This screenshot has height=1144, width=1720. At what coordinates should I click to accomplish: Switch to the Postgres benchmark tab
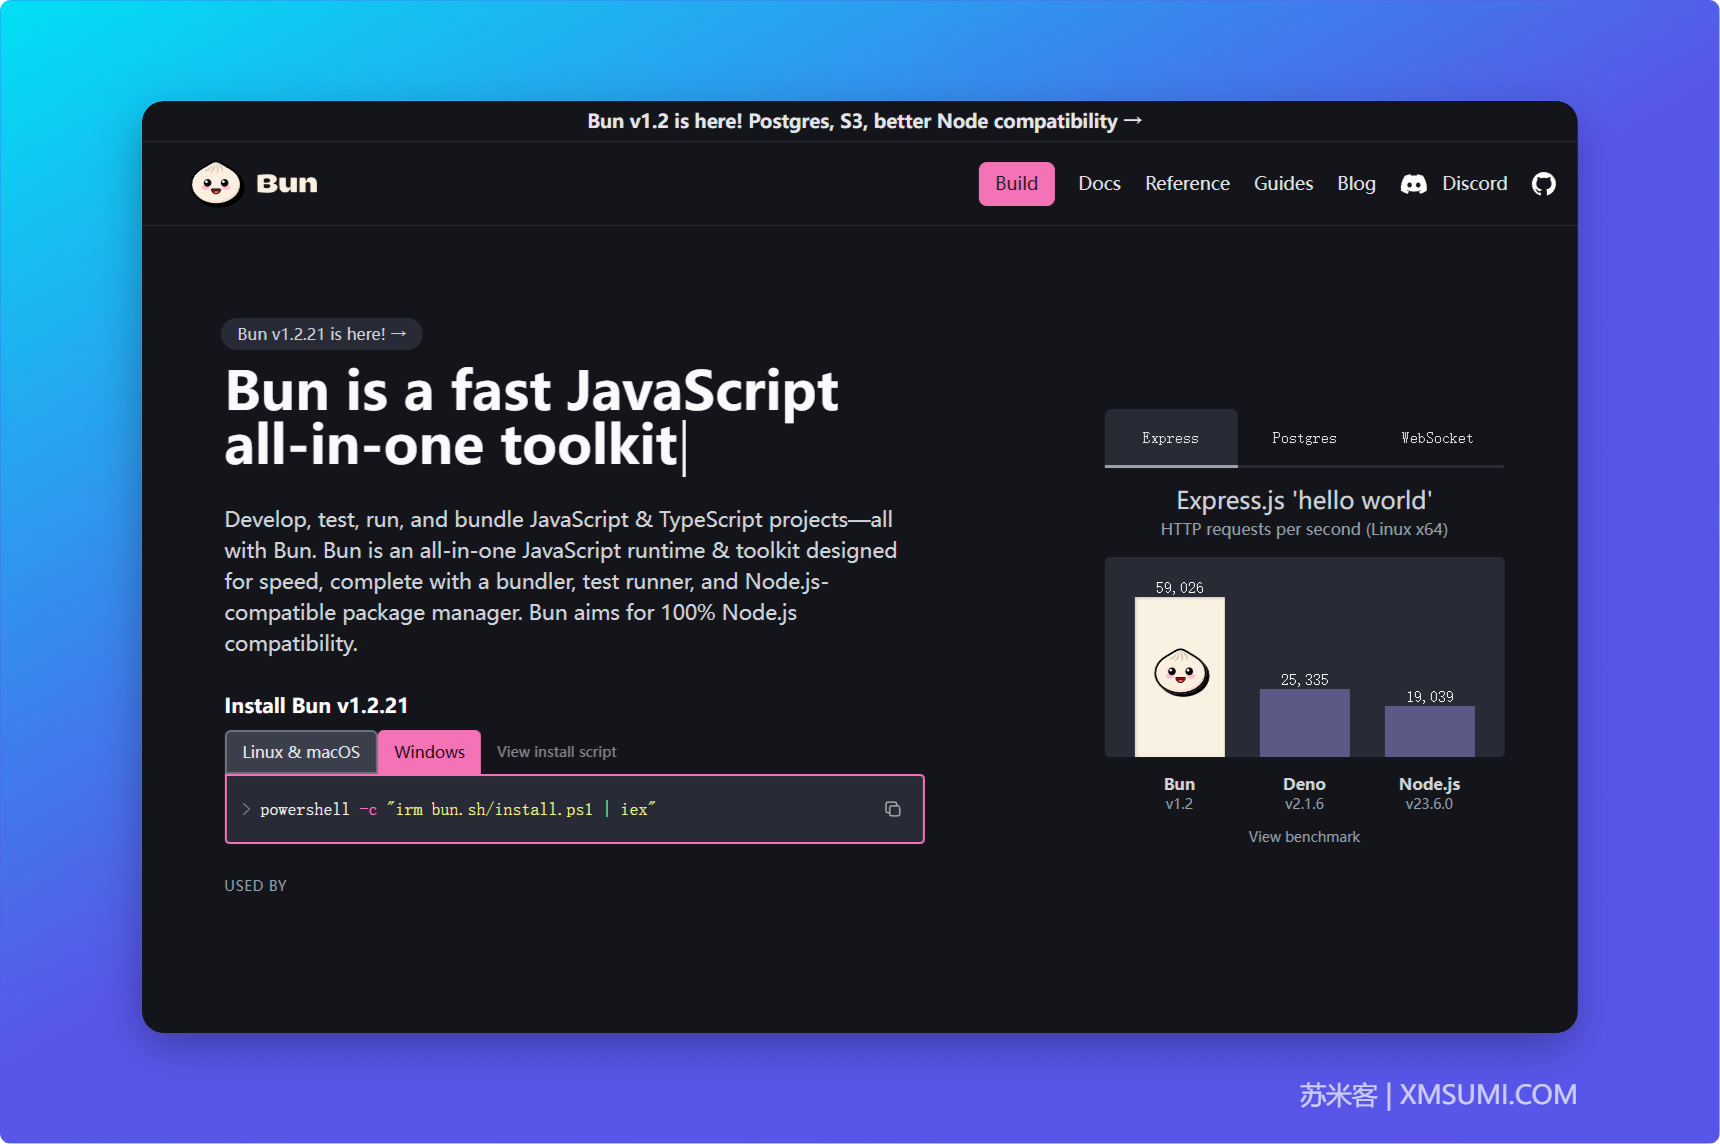coord(1304,438)
